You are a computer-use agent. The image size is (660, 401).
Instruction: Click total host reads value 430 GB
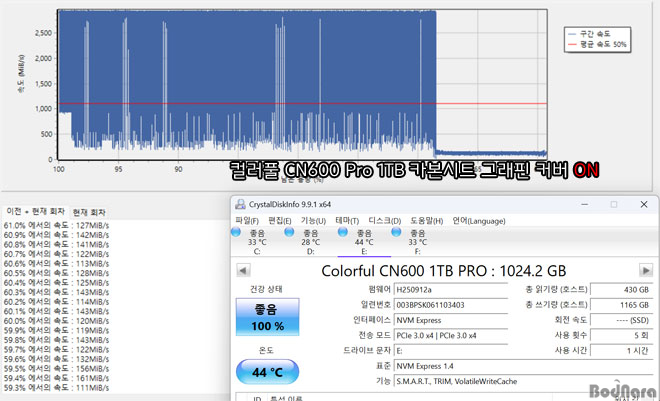622,289
